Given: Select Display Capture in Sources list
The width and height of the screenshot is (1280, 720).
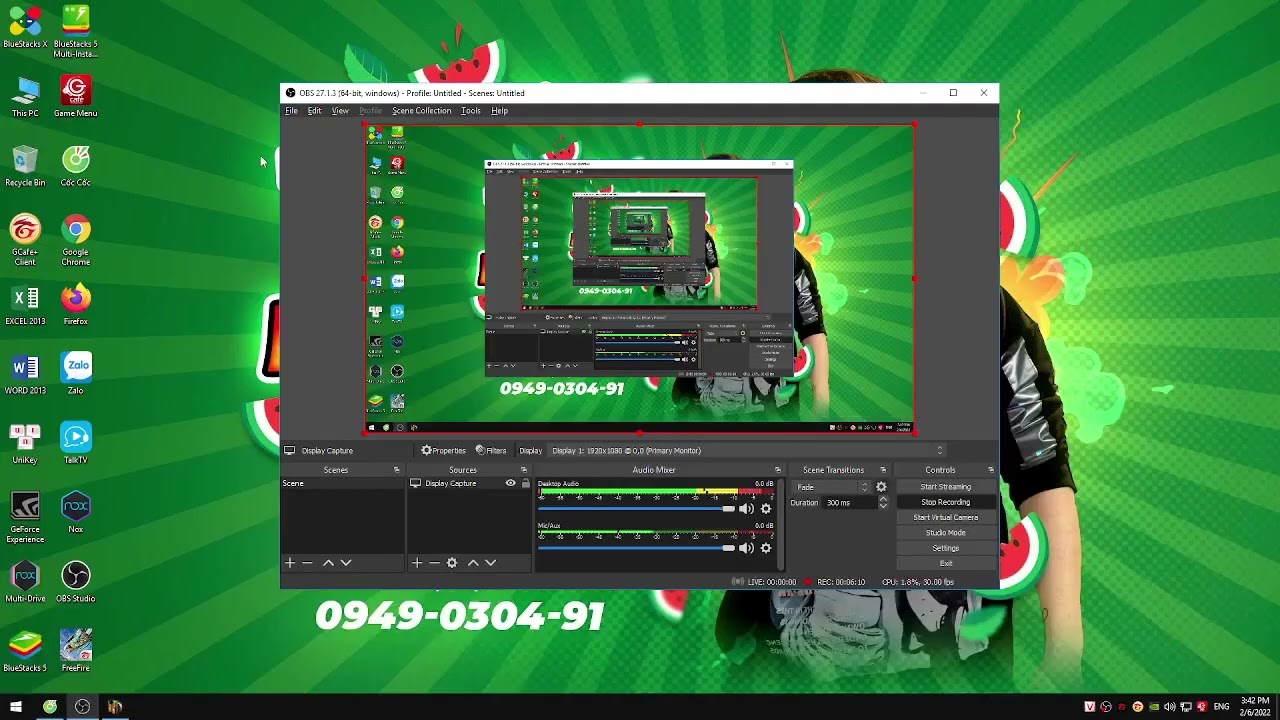Looking at the screenshot, I should (x=468, y=484).
